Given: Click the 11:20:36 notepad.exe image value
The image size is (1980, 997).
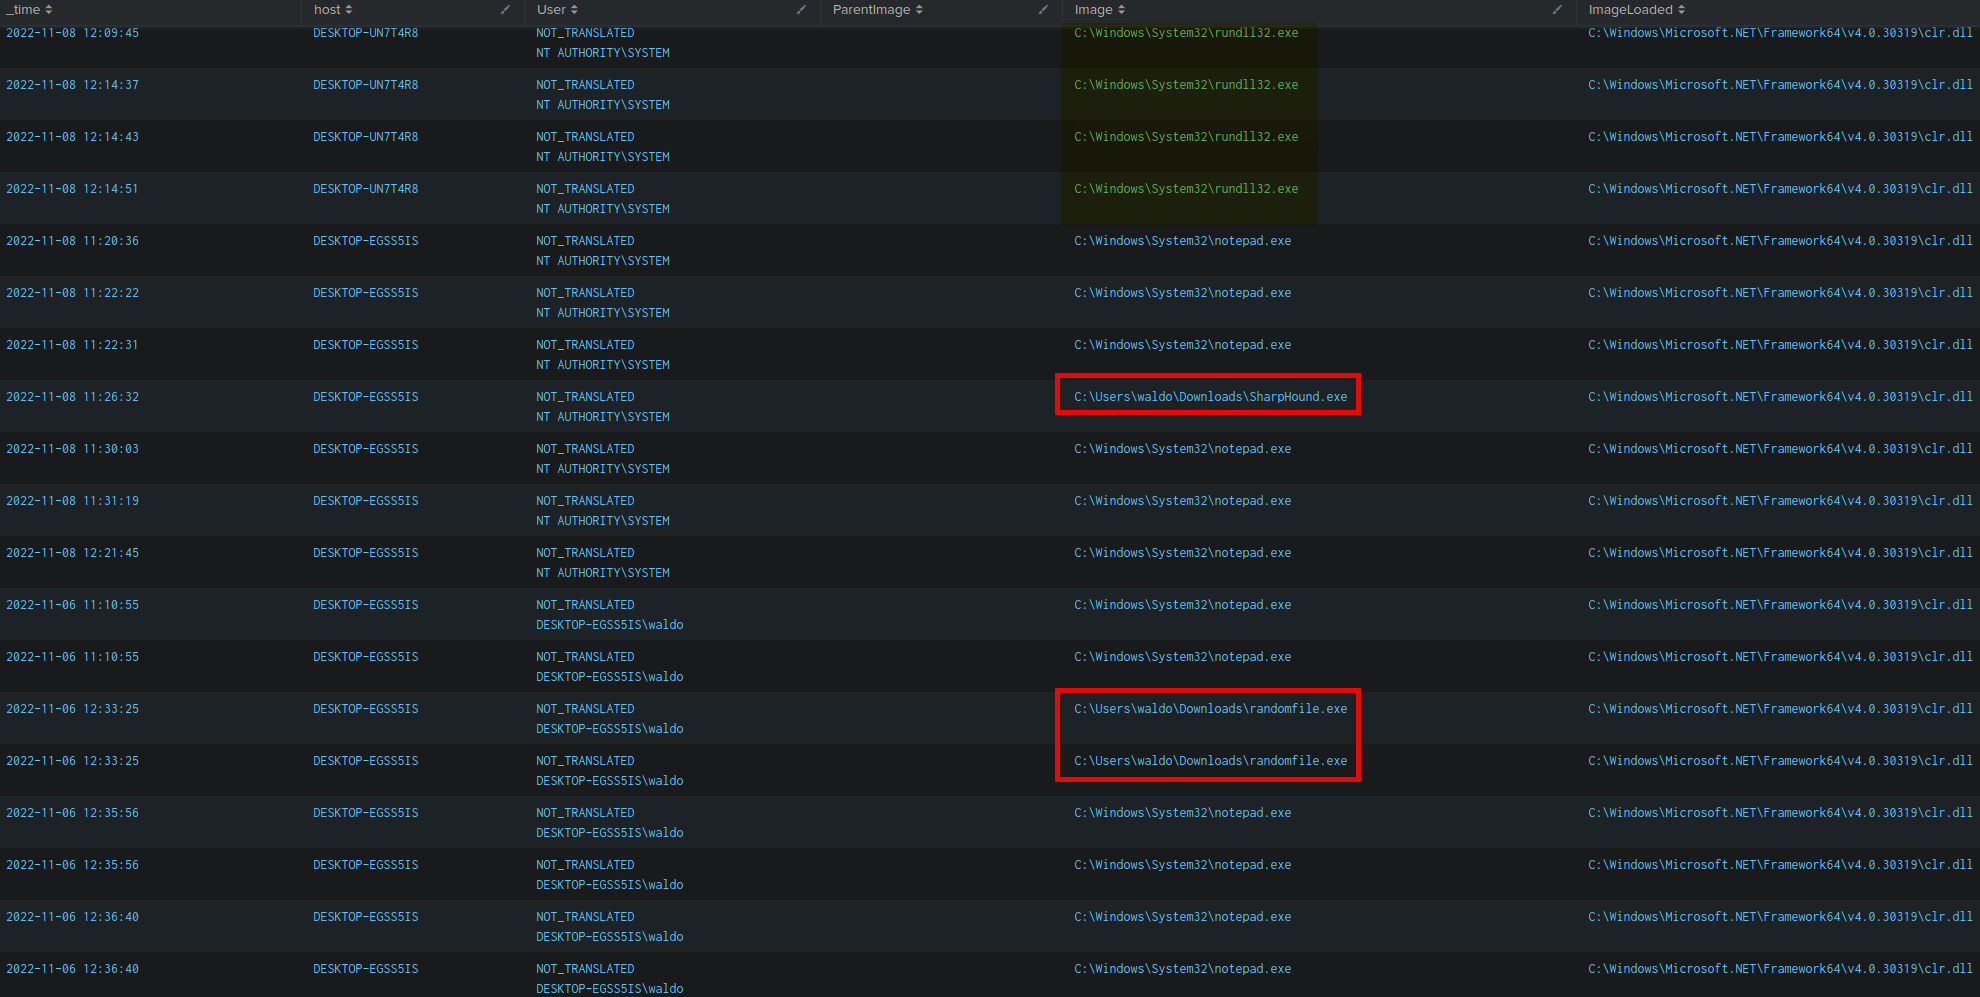Looking at the screenshot, I should [x=1182, y=241].
